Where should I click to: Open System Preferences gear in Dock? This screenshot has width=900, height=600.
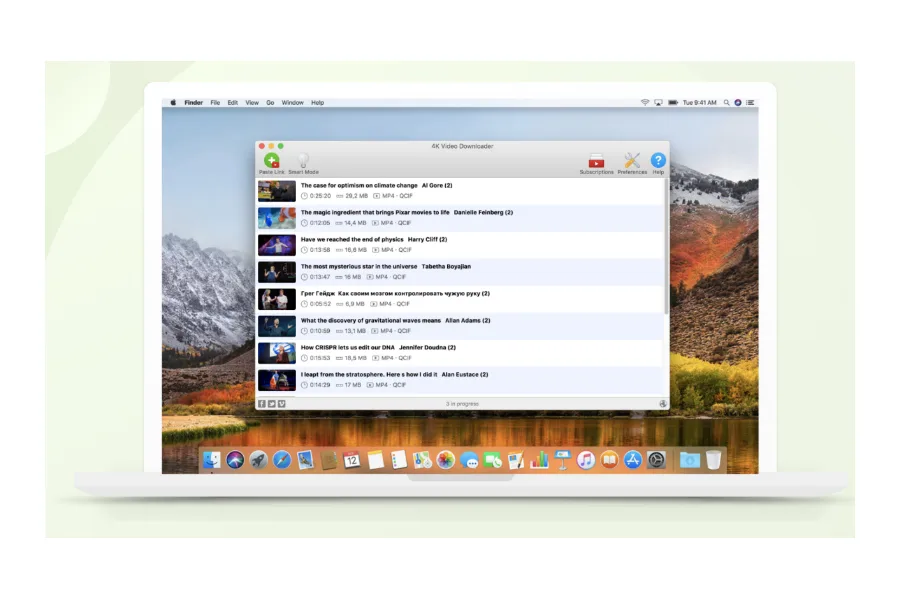click(x=656, y=460)
